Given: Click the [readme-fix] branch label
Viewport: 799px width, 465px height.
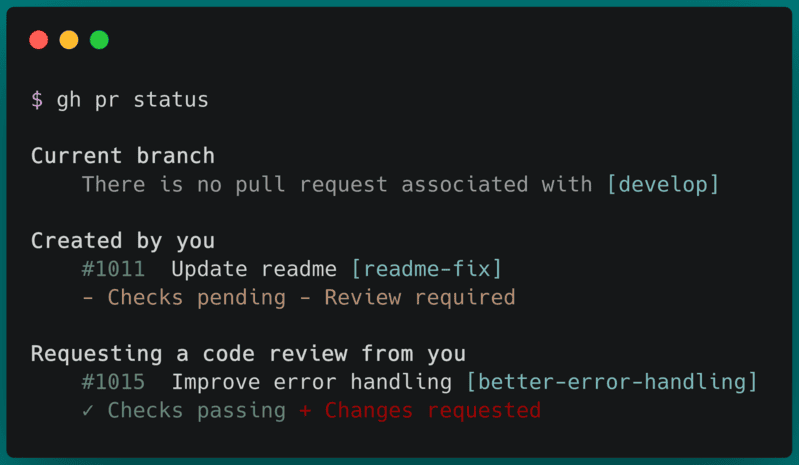Looking at the screenshot, I should click(x=427, y=269).
